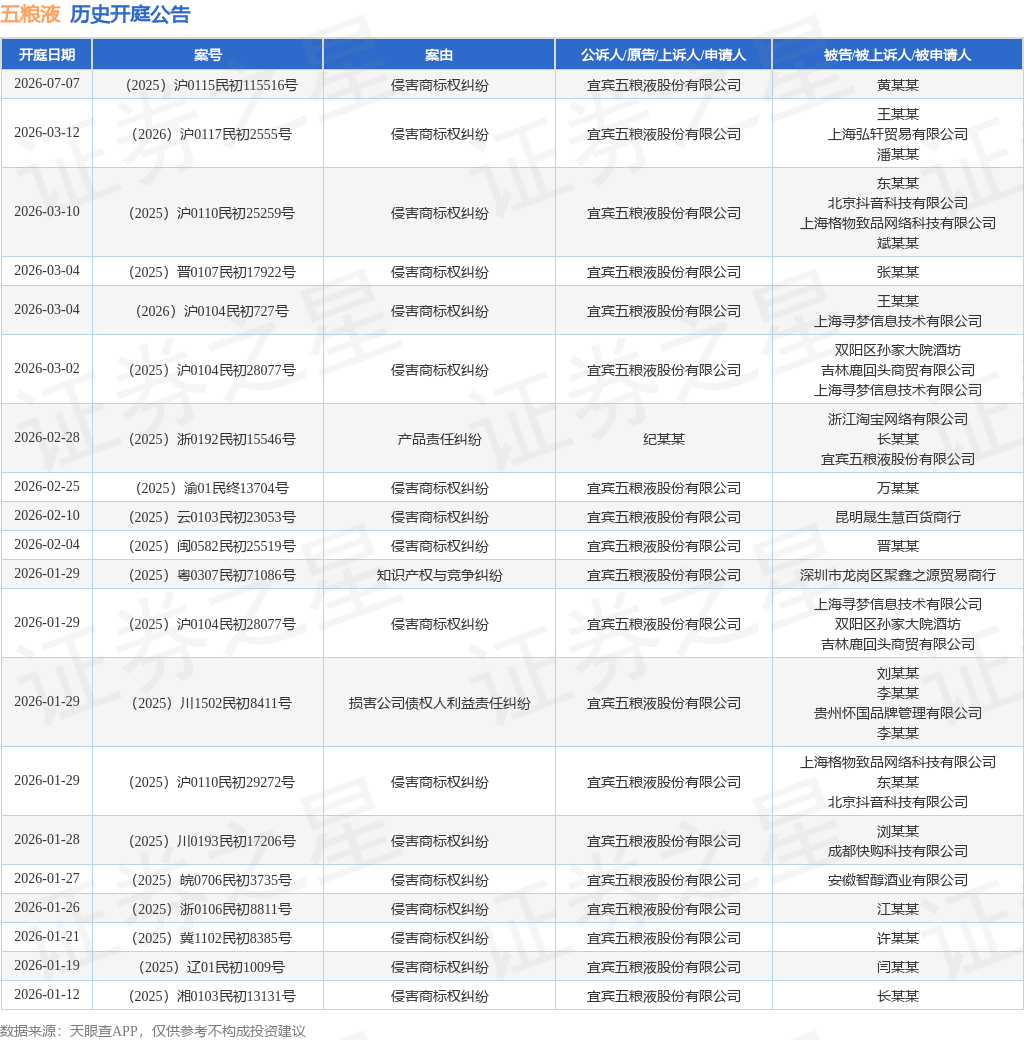
Task: Click defendant 上海弘轩贸易有限公司
Action: (897, 134)
